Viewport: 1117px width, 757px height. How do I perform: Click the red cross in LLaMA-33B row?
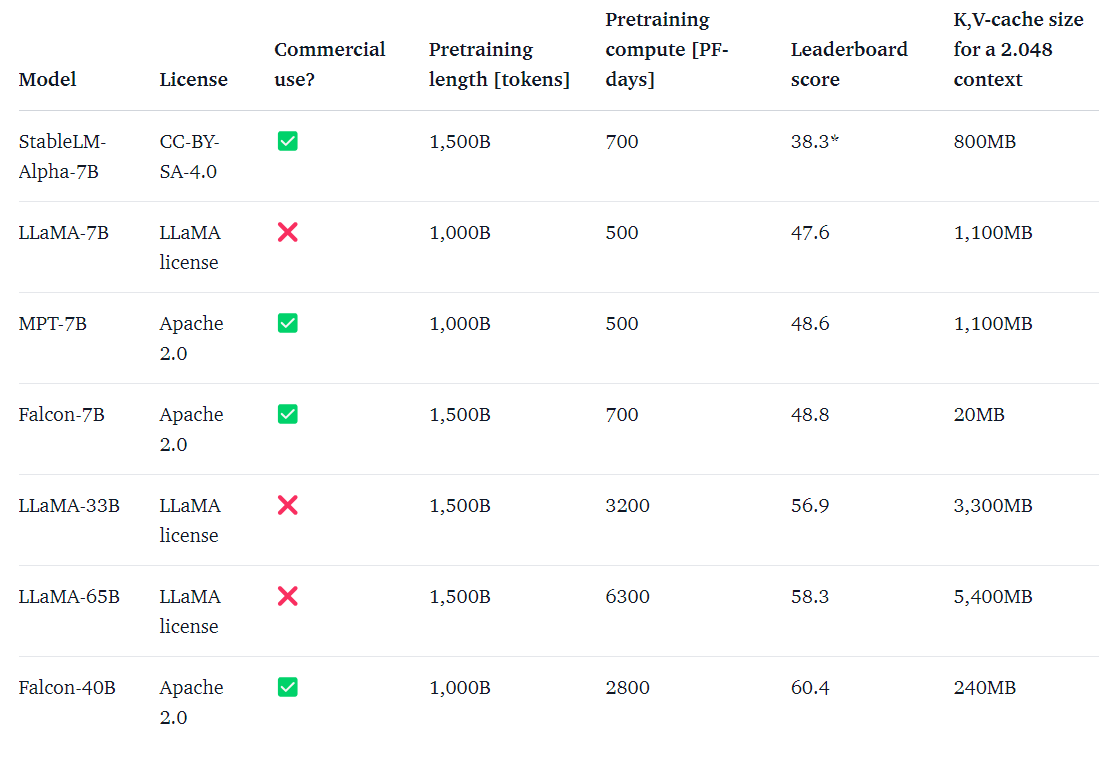[288, 506]
